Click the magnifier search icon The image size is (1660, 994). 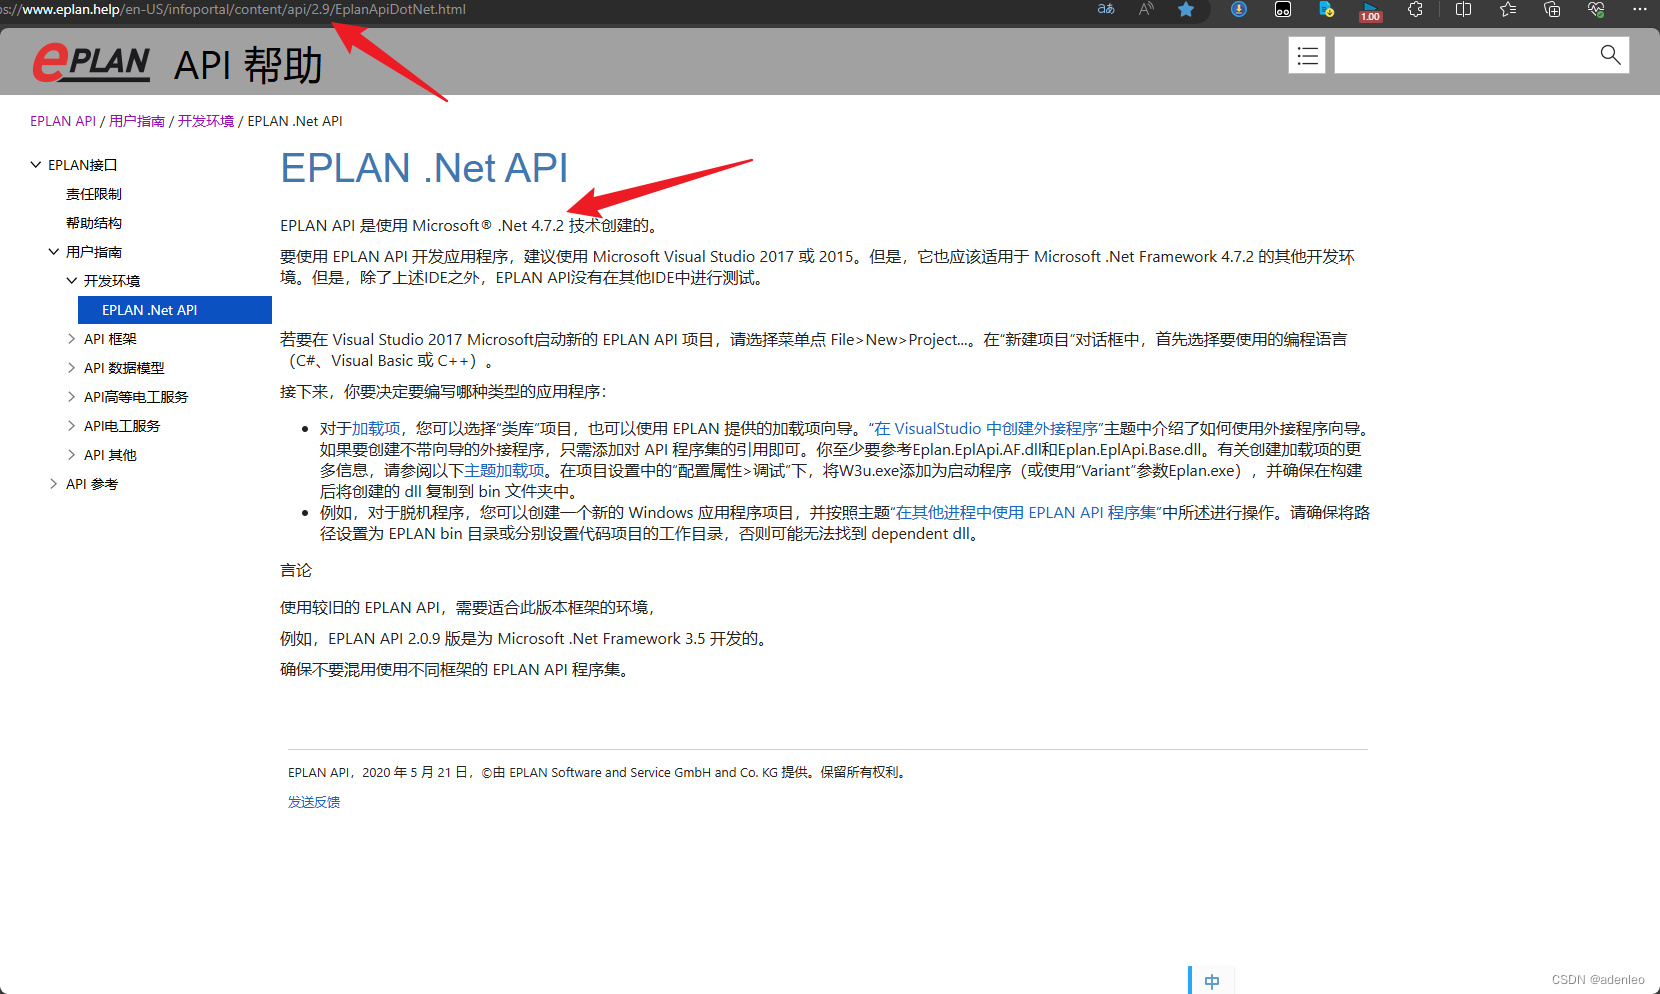click(x=1610, y=55)
